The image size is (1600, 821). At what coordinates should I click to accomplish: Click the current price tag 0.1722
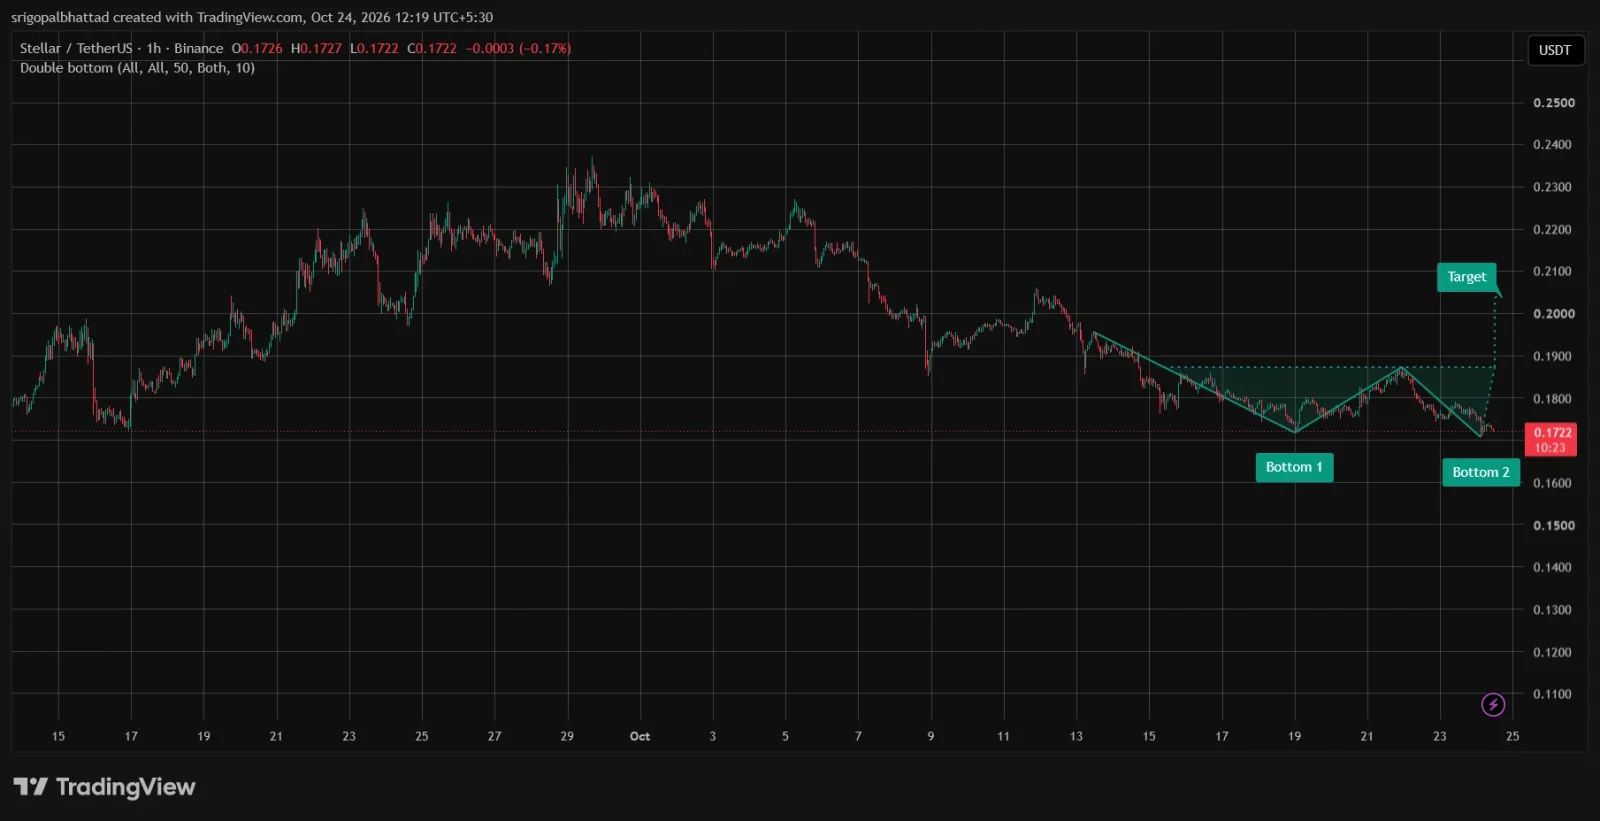click(x=1551, y=440)
